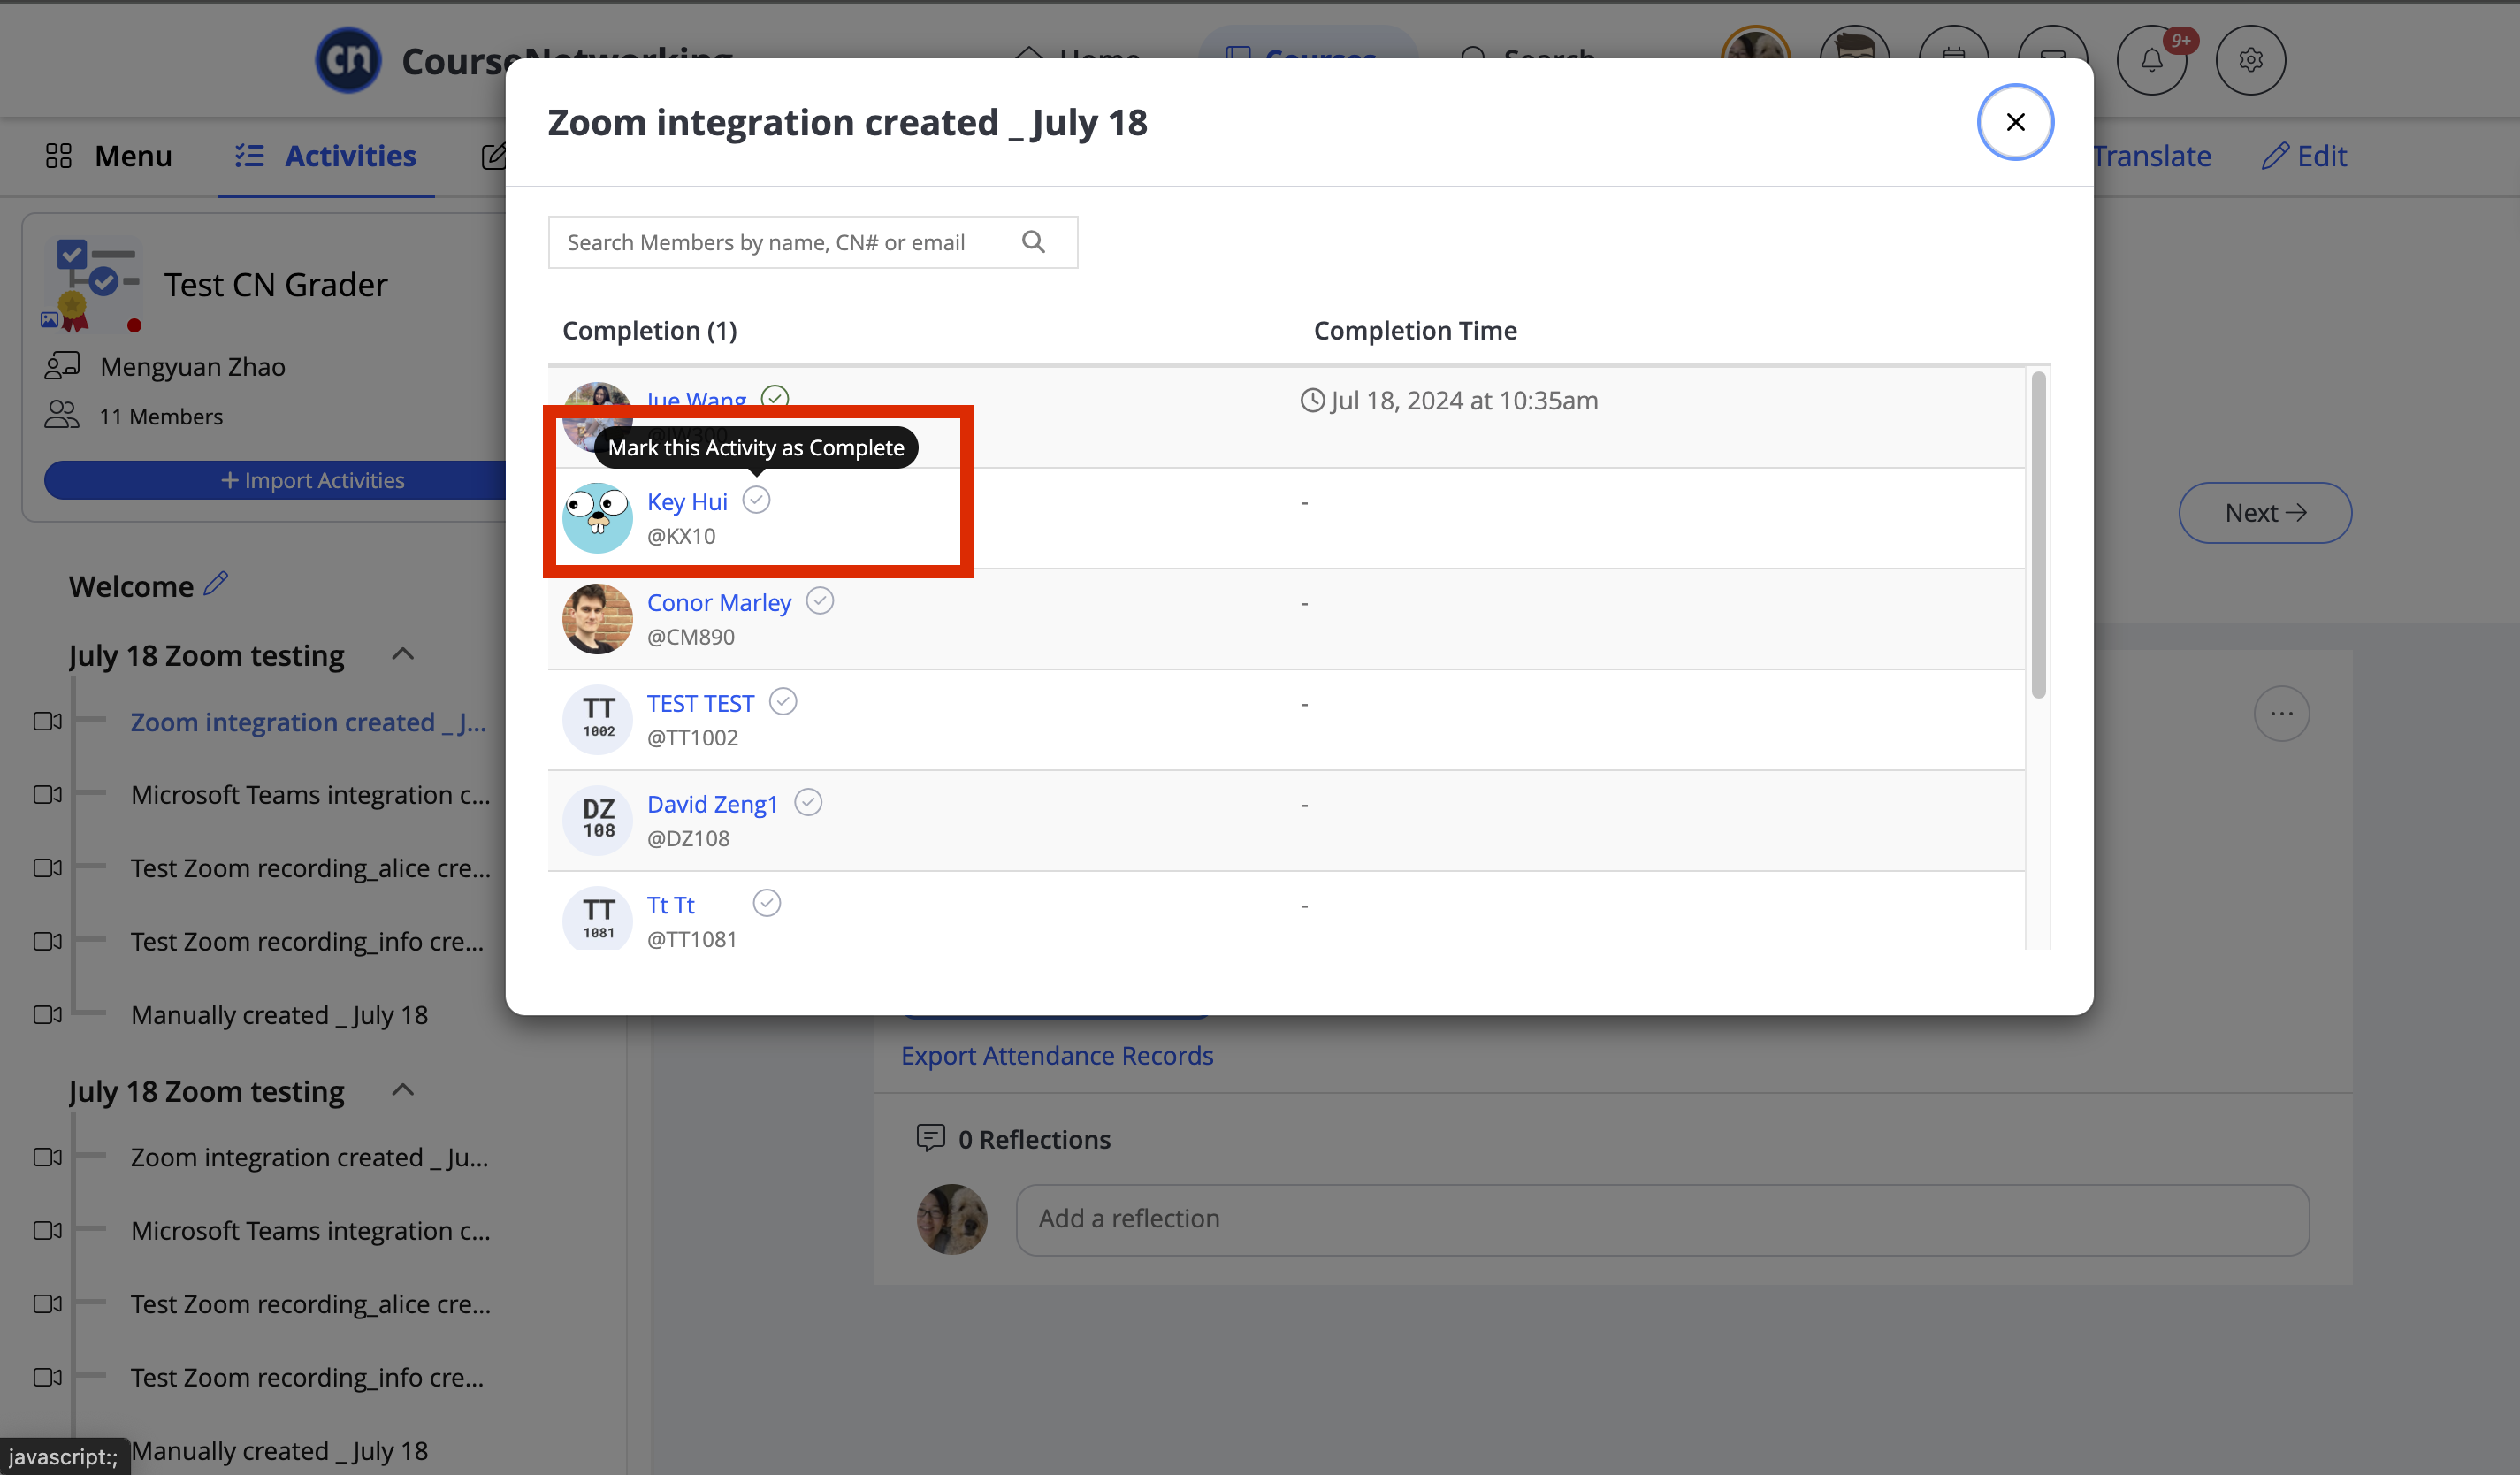Focus the Search Members input field
The height and width of the screenshot is (1475, 2520).
812,242
